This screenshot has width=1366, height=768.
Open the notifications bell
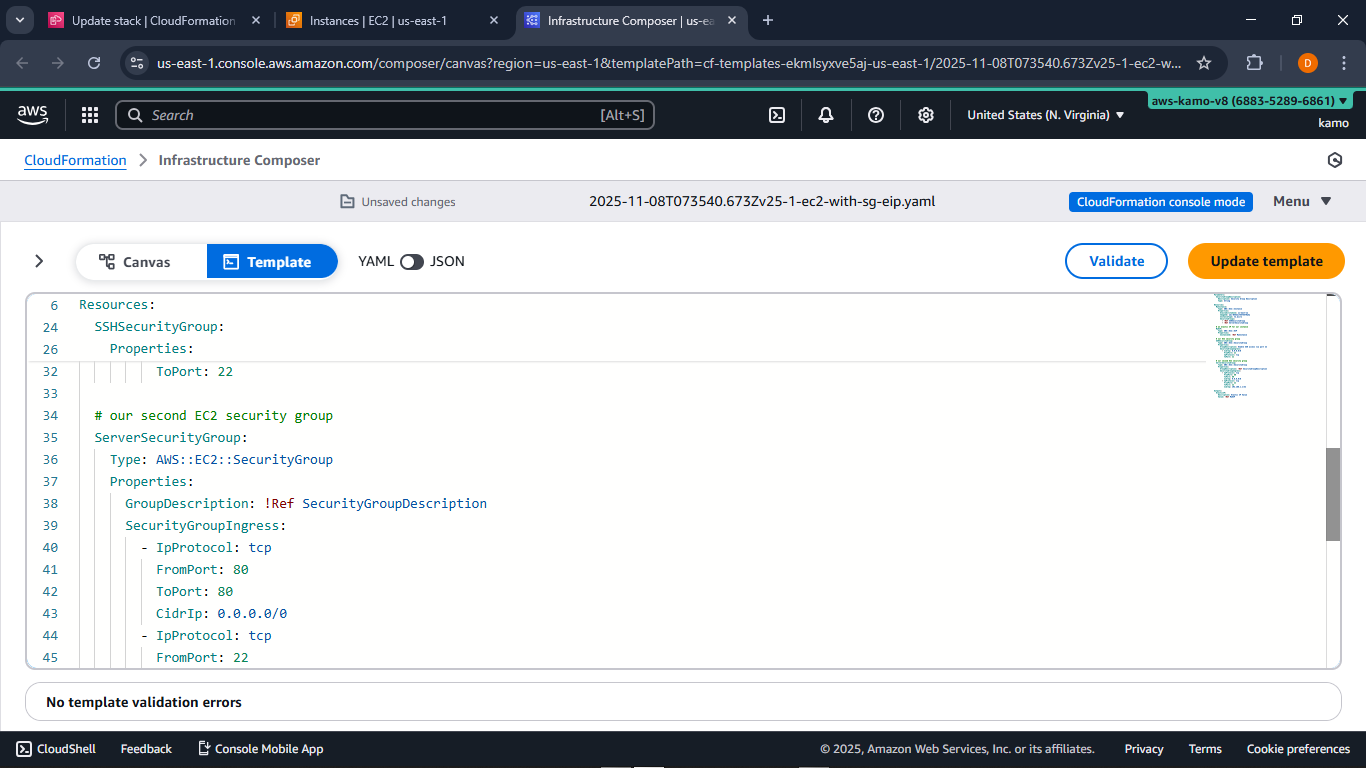tap(825, 114)
